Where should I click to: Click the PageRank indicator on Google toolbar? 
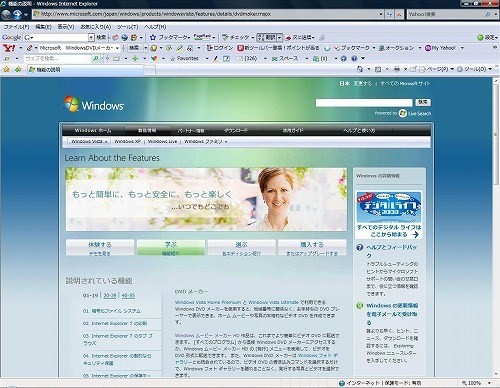click(x=202, y=37)
